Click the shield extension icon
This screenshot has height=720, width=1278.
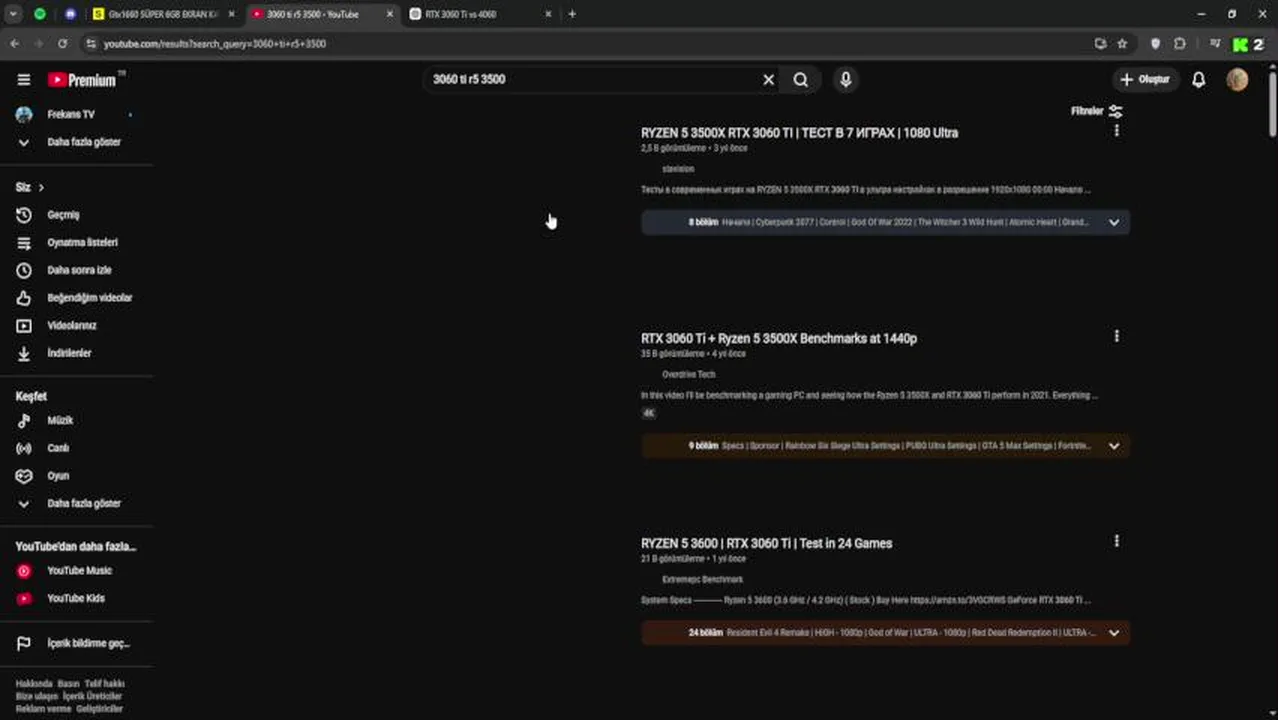tap(1156, 44)
